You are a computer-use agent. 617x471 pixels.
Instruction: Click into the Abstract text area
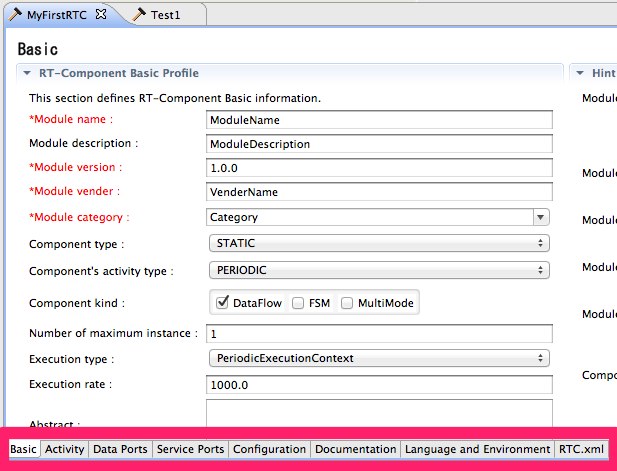click(x=379, y=413)
